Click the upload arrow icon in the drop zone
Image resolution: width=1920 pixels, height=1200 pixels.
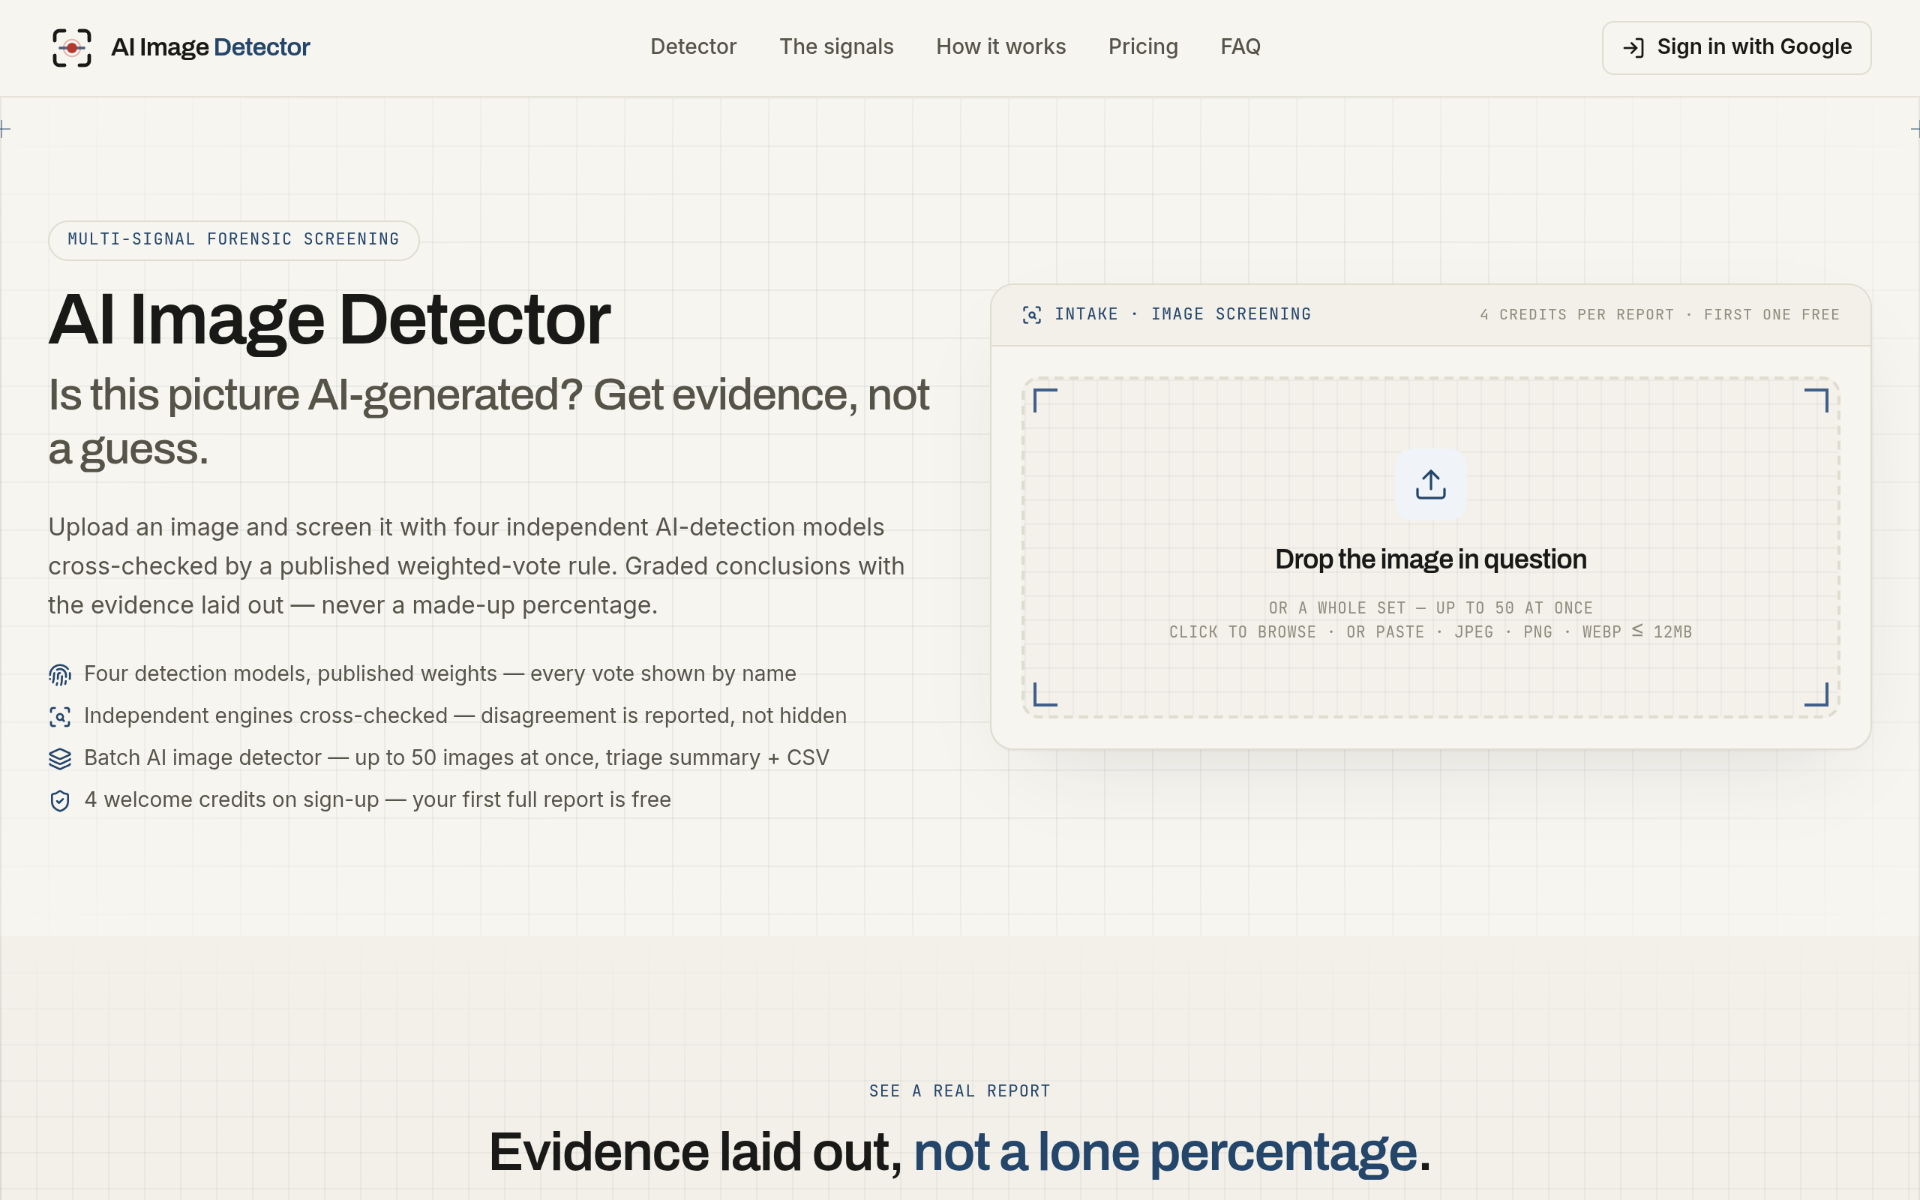click(1431, 484)
